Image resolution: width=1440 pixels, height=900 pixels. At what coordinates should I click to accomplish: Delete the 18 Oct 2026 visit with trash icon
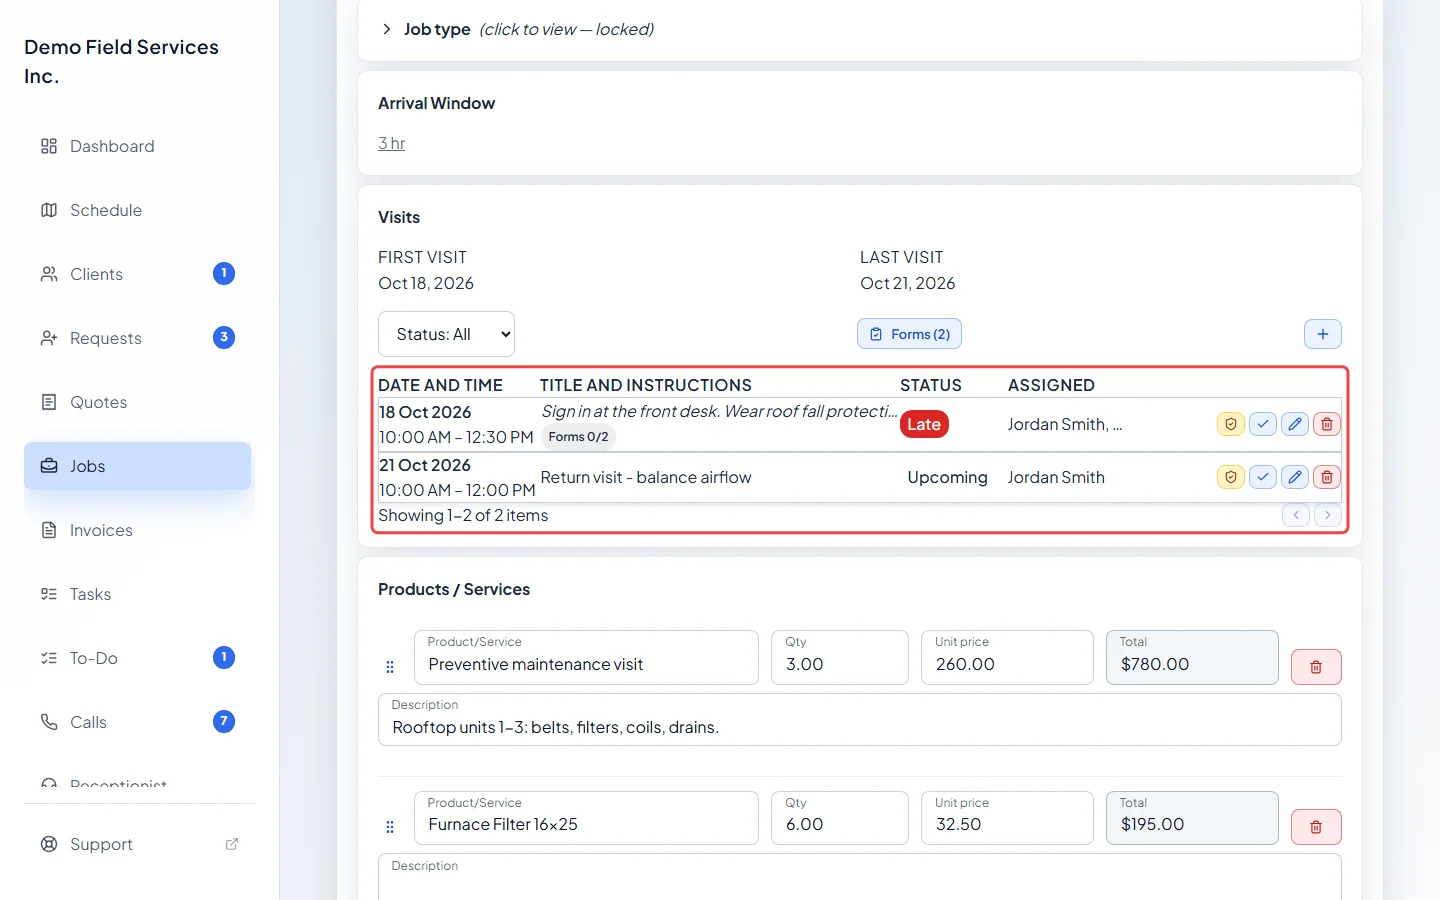pos(1327,424)
